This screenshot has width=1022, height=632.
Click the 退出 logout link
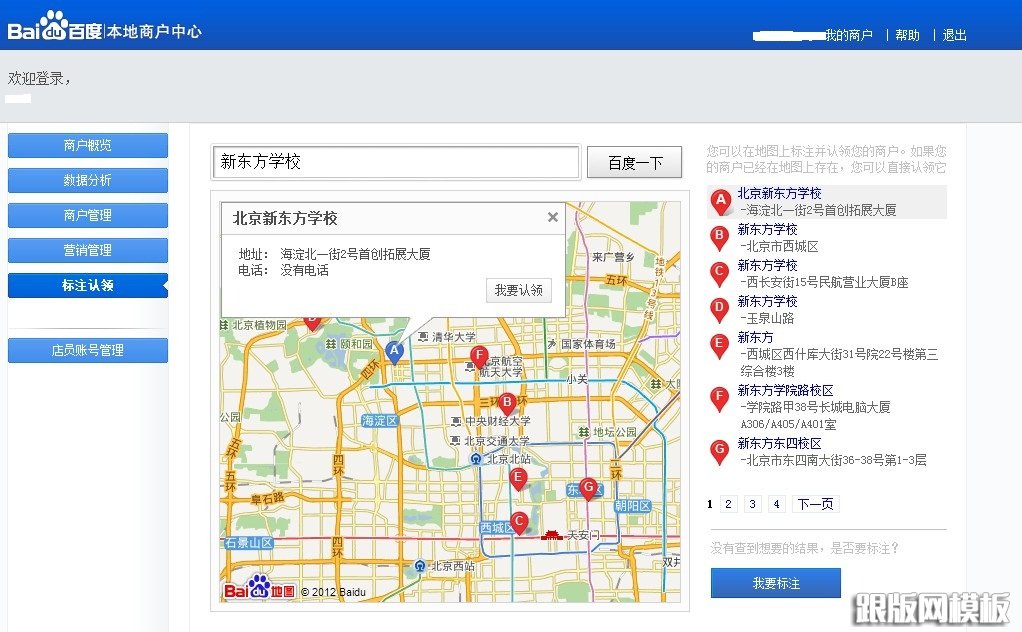coord(955,35)
